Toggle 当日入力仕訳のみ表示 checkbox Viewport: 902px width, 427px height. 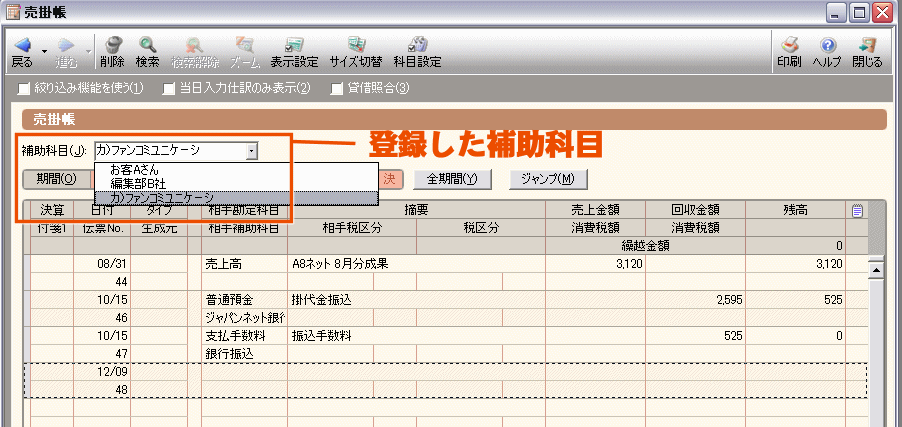pyautogui.click(x=168, y=89)
